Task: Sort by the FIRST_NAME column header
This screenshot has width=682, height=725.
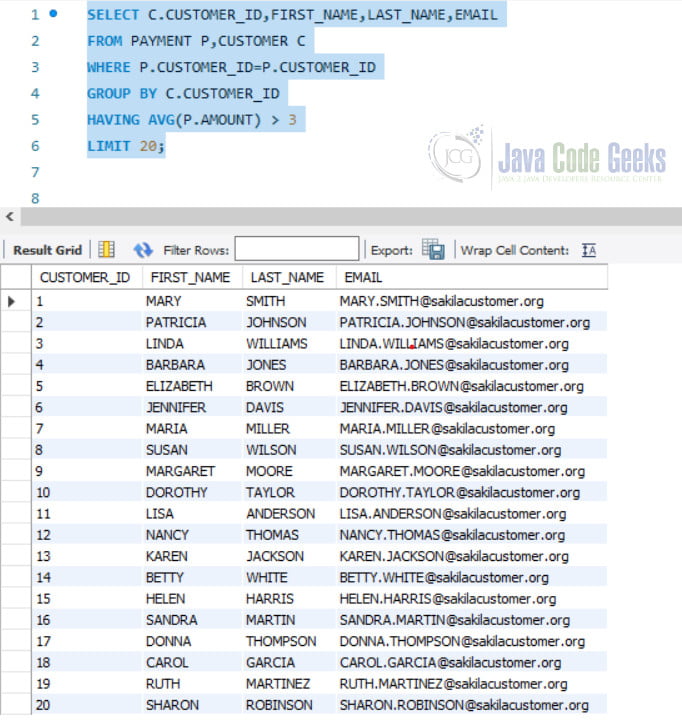Action: tap(190, 277)
